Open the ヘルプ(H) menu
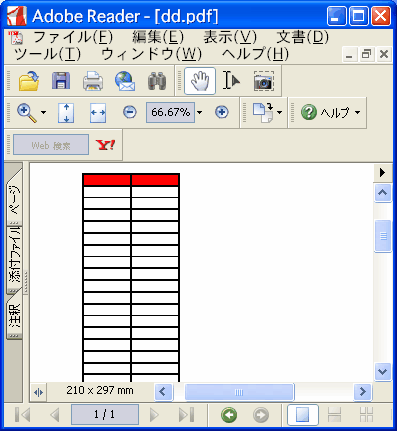This screenshot has width=397, height=431. [x=255, y=54]
